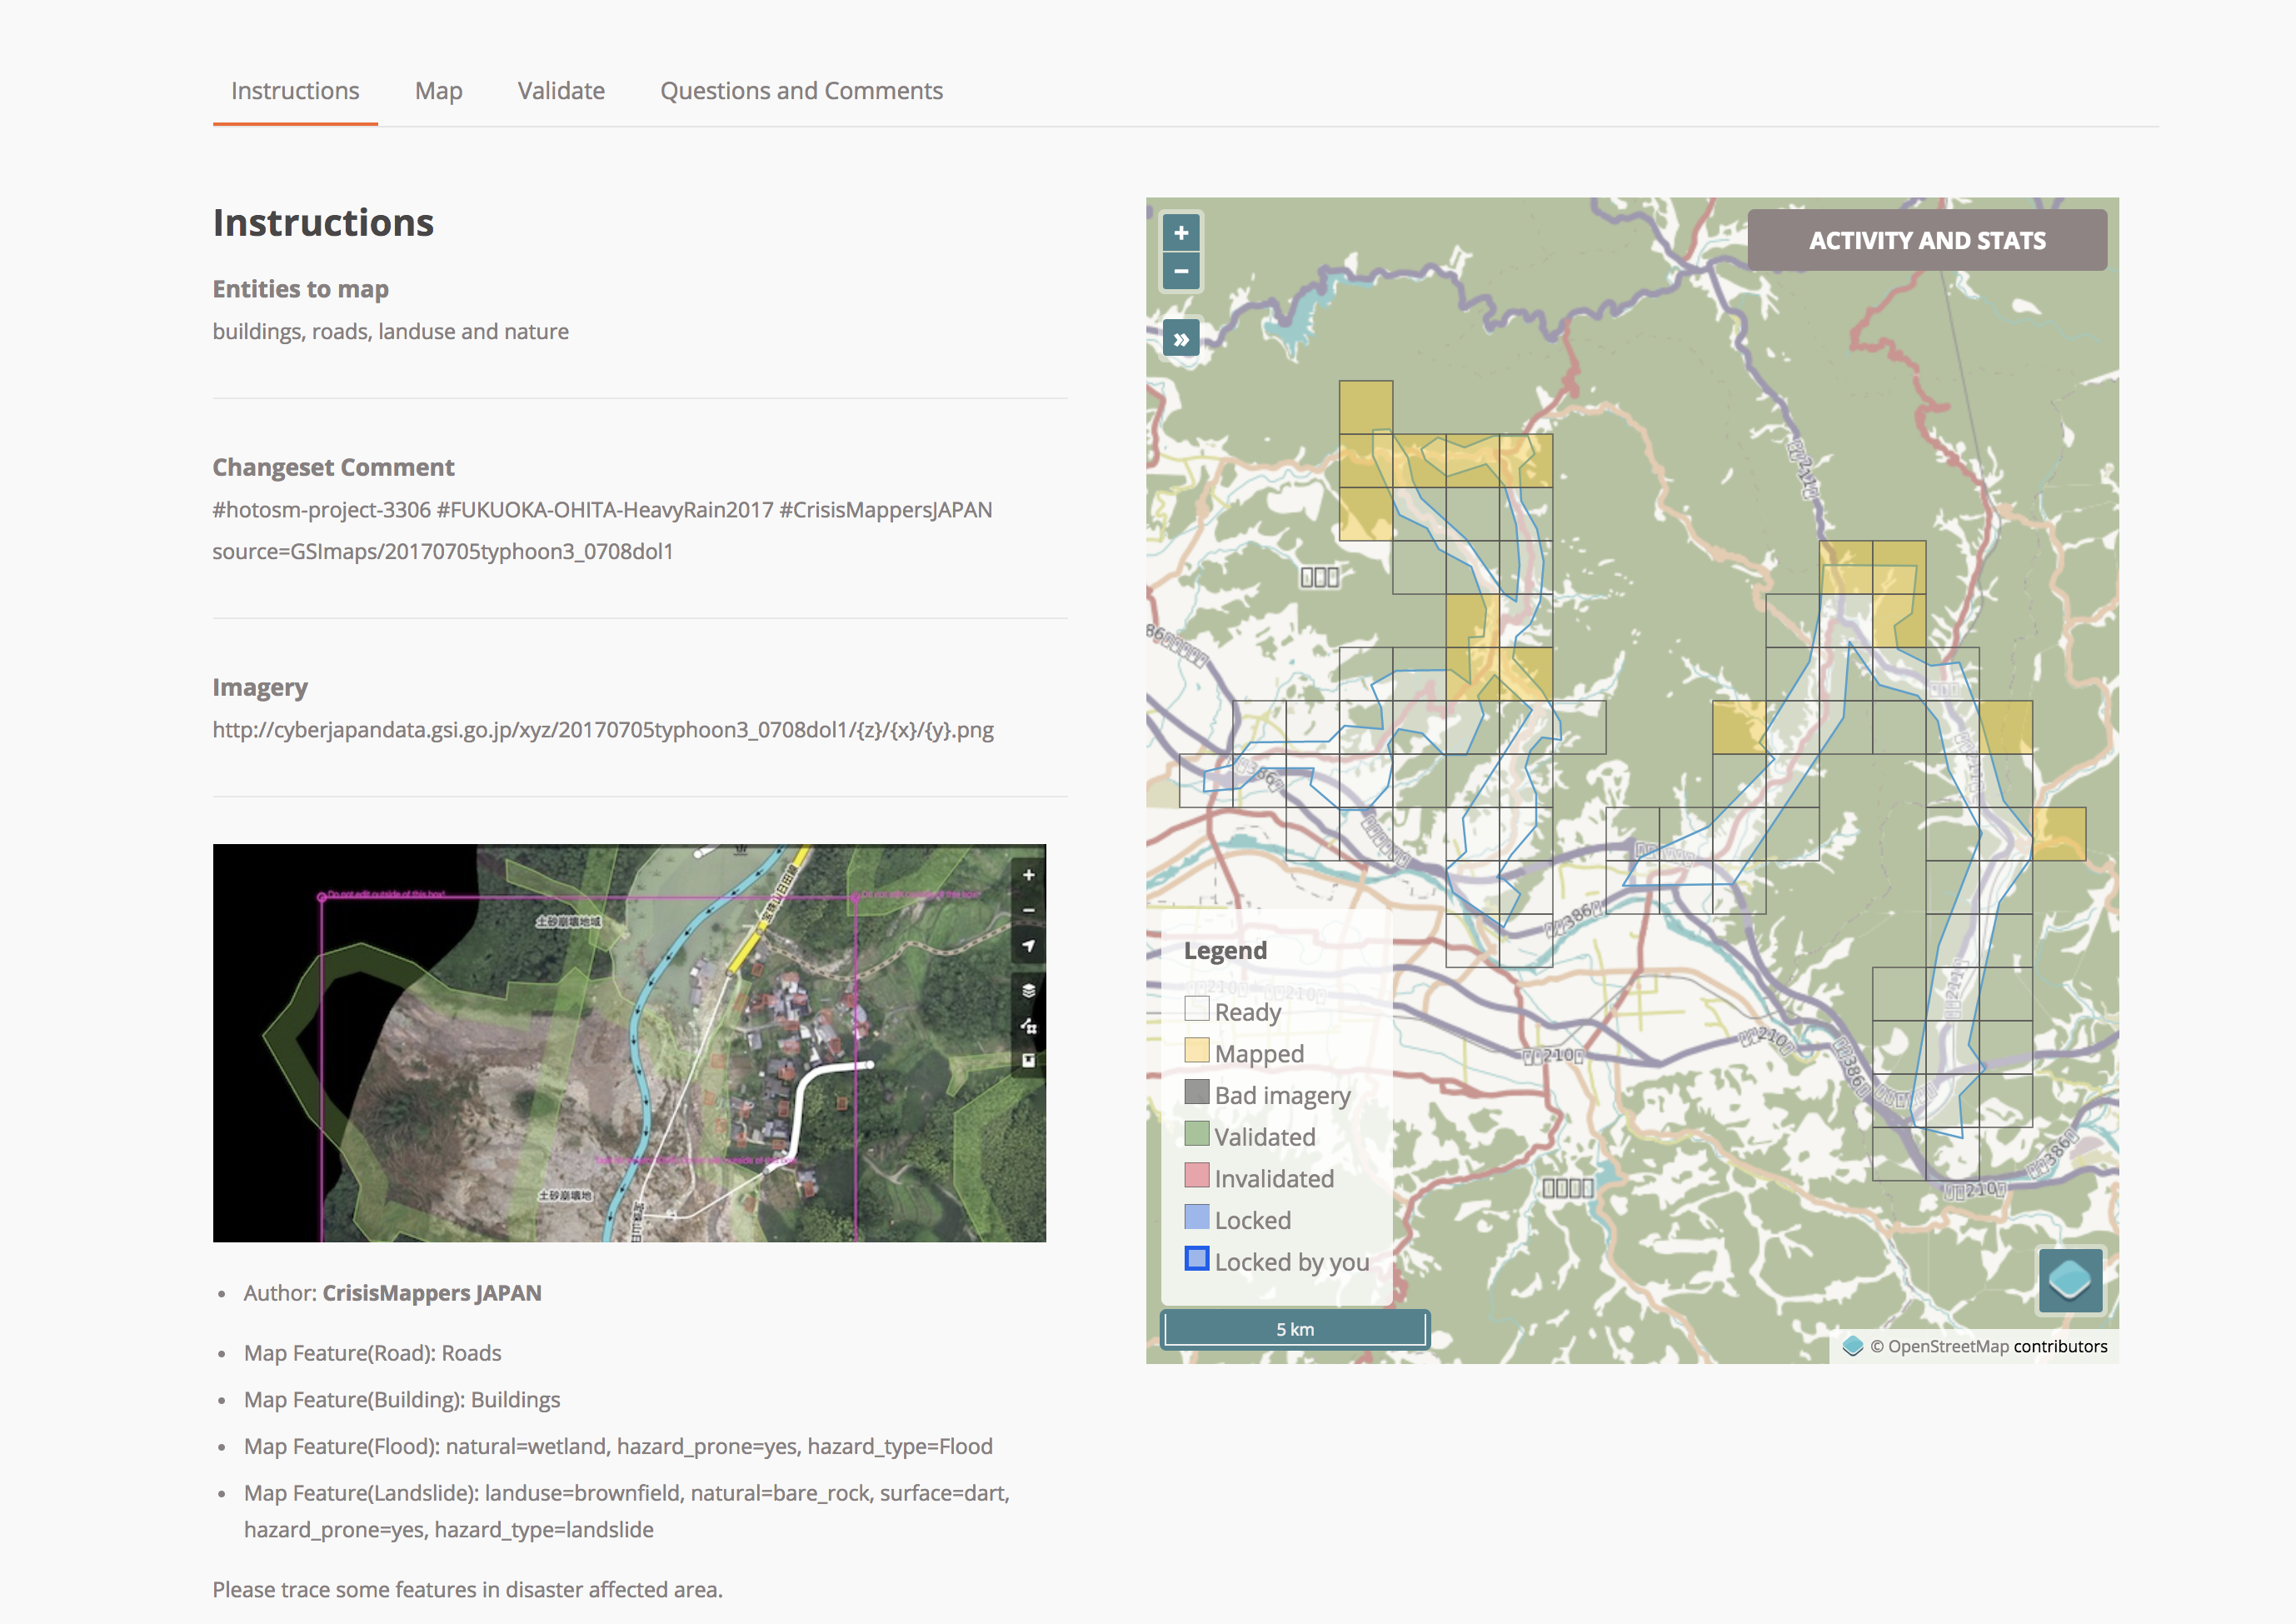The width and height of the screenshot is (2296, 1624).
Task: Follow the OpenStreetMap attribution link
Action: click(x=1948, y=1346)
